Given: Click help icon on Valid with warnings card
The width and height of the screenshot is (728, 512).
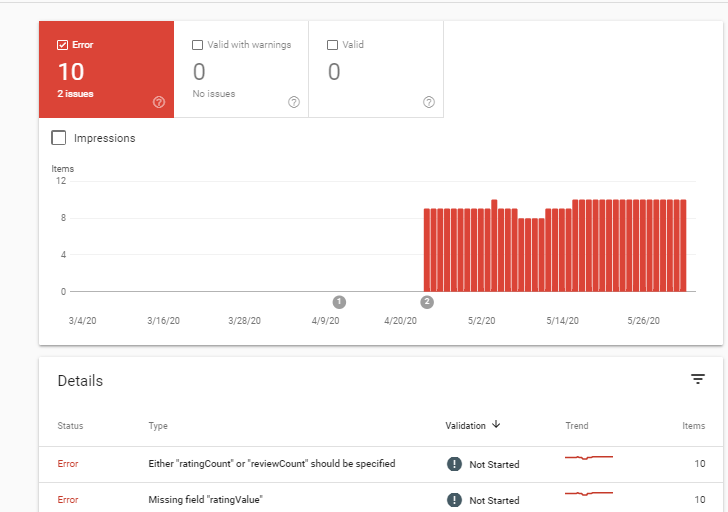Looking at the screenshot, I should 294,102.
